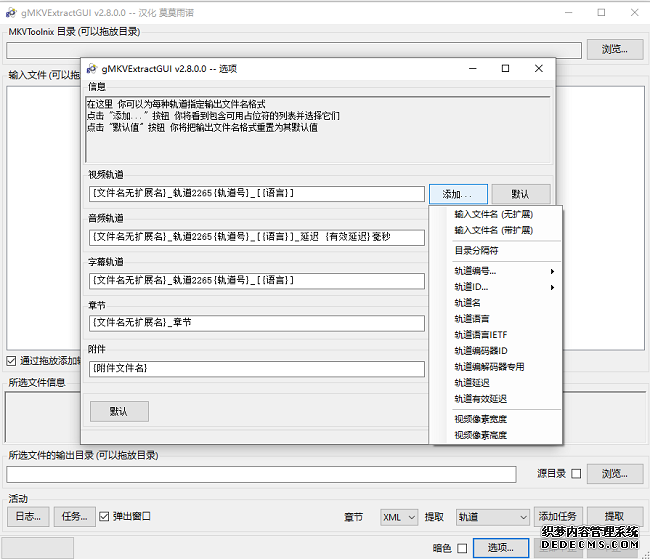This screenshot has height=559, width=650.
Task: Click the 添加... button for video track
Action: (x=458, y=194)
